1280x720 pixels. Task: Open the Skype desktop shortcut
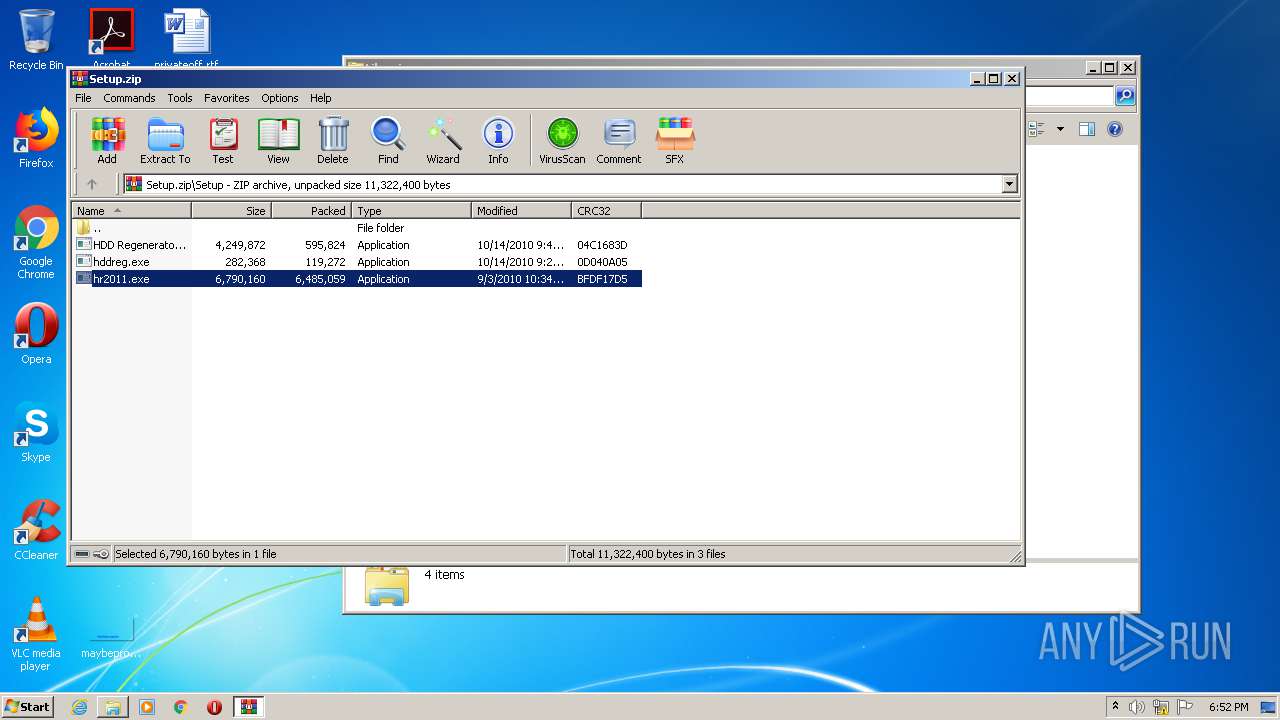[36, 432]
